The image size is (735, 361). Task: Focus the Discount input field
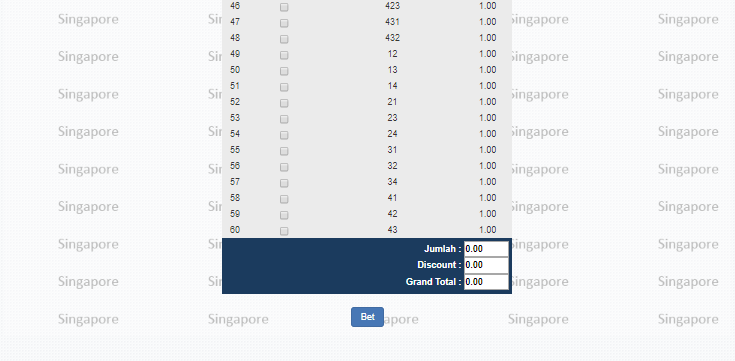click(486, 265)
